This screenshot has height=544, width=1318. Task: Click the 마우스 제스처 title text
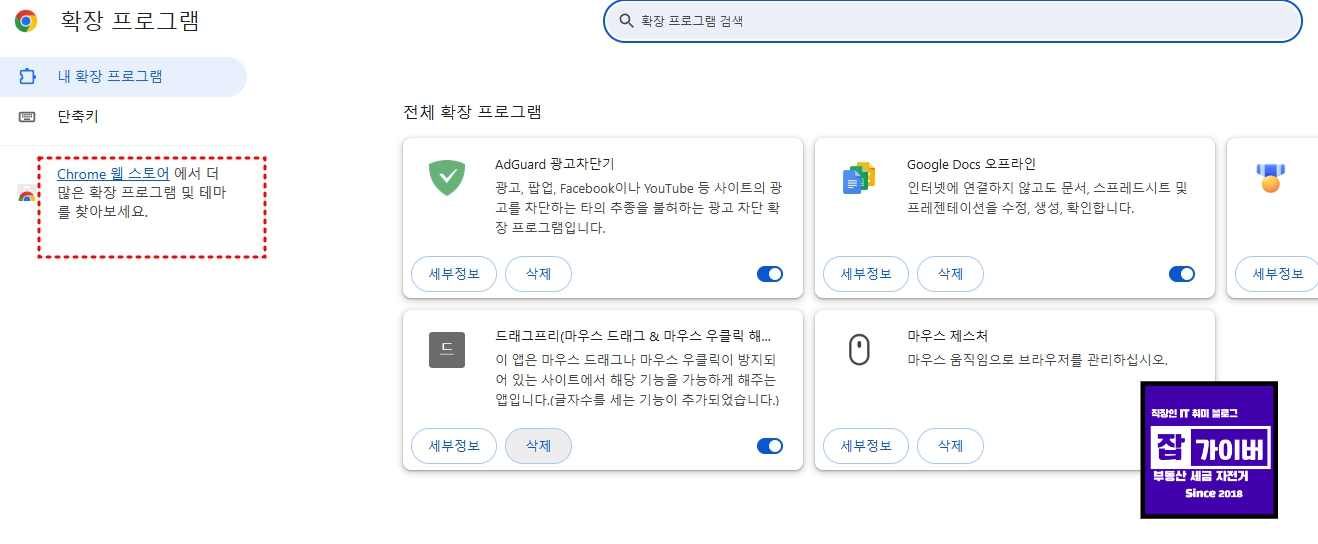coord(947,336)
